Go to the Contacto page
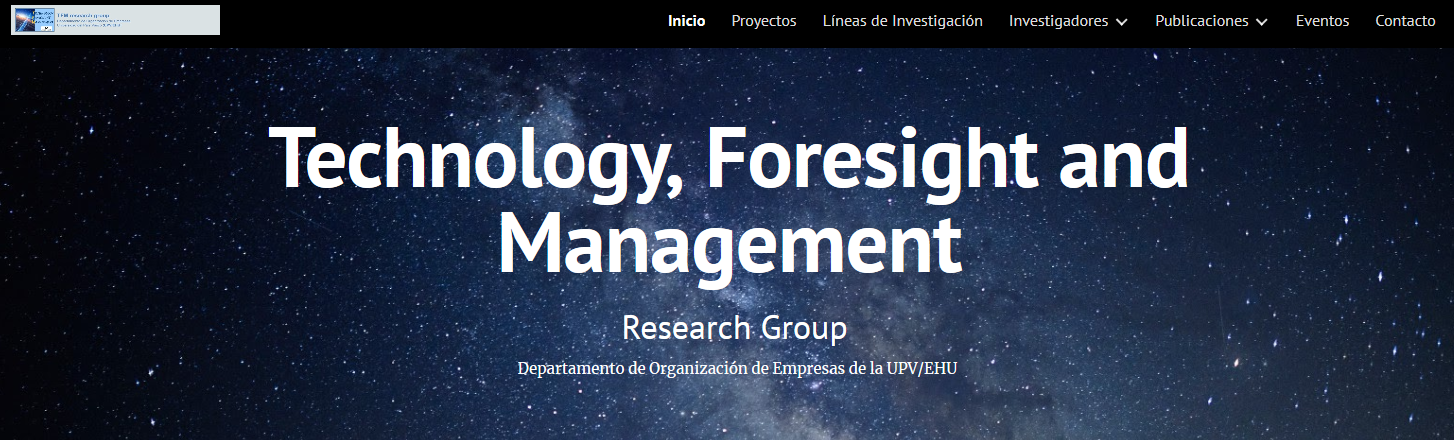1454x440 pixels. (x=1405, y=21)
